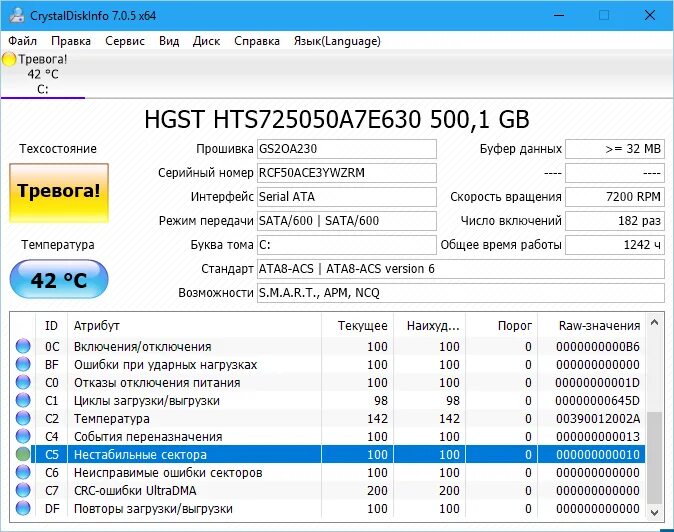Click the ID column header
The height and width of the screenshot is (532, 674).
point(51,326)
